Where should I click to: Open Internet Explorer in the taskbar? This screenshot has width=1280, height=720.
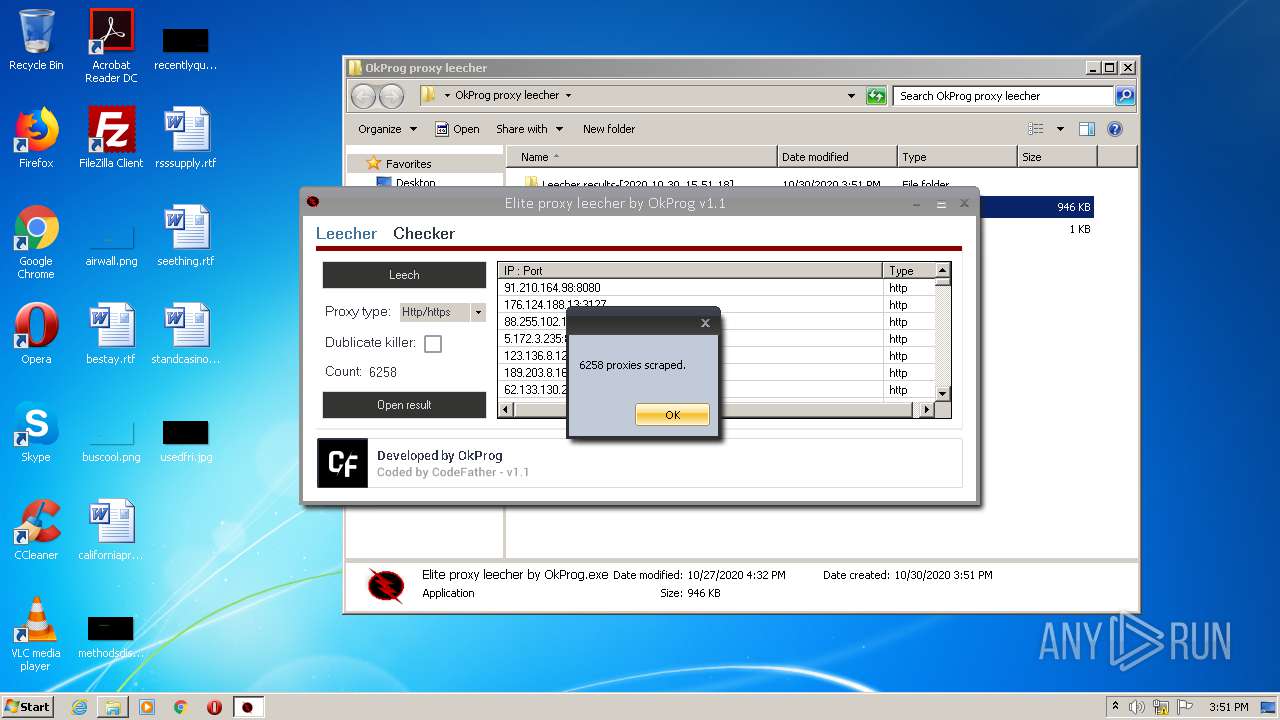(x=79, y=707)
